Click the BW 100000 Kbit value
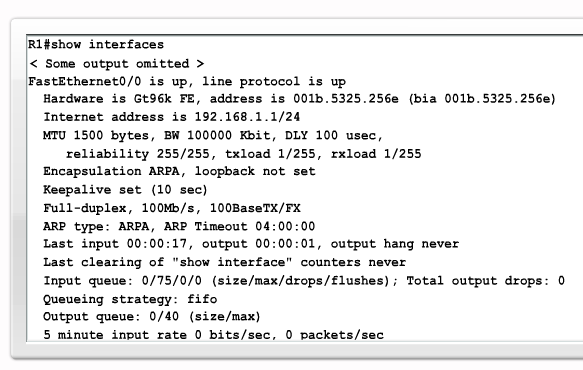 [x=217, y=135]
